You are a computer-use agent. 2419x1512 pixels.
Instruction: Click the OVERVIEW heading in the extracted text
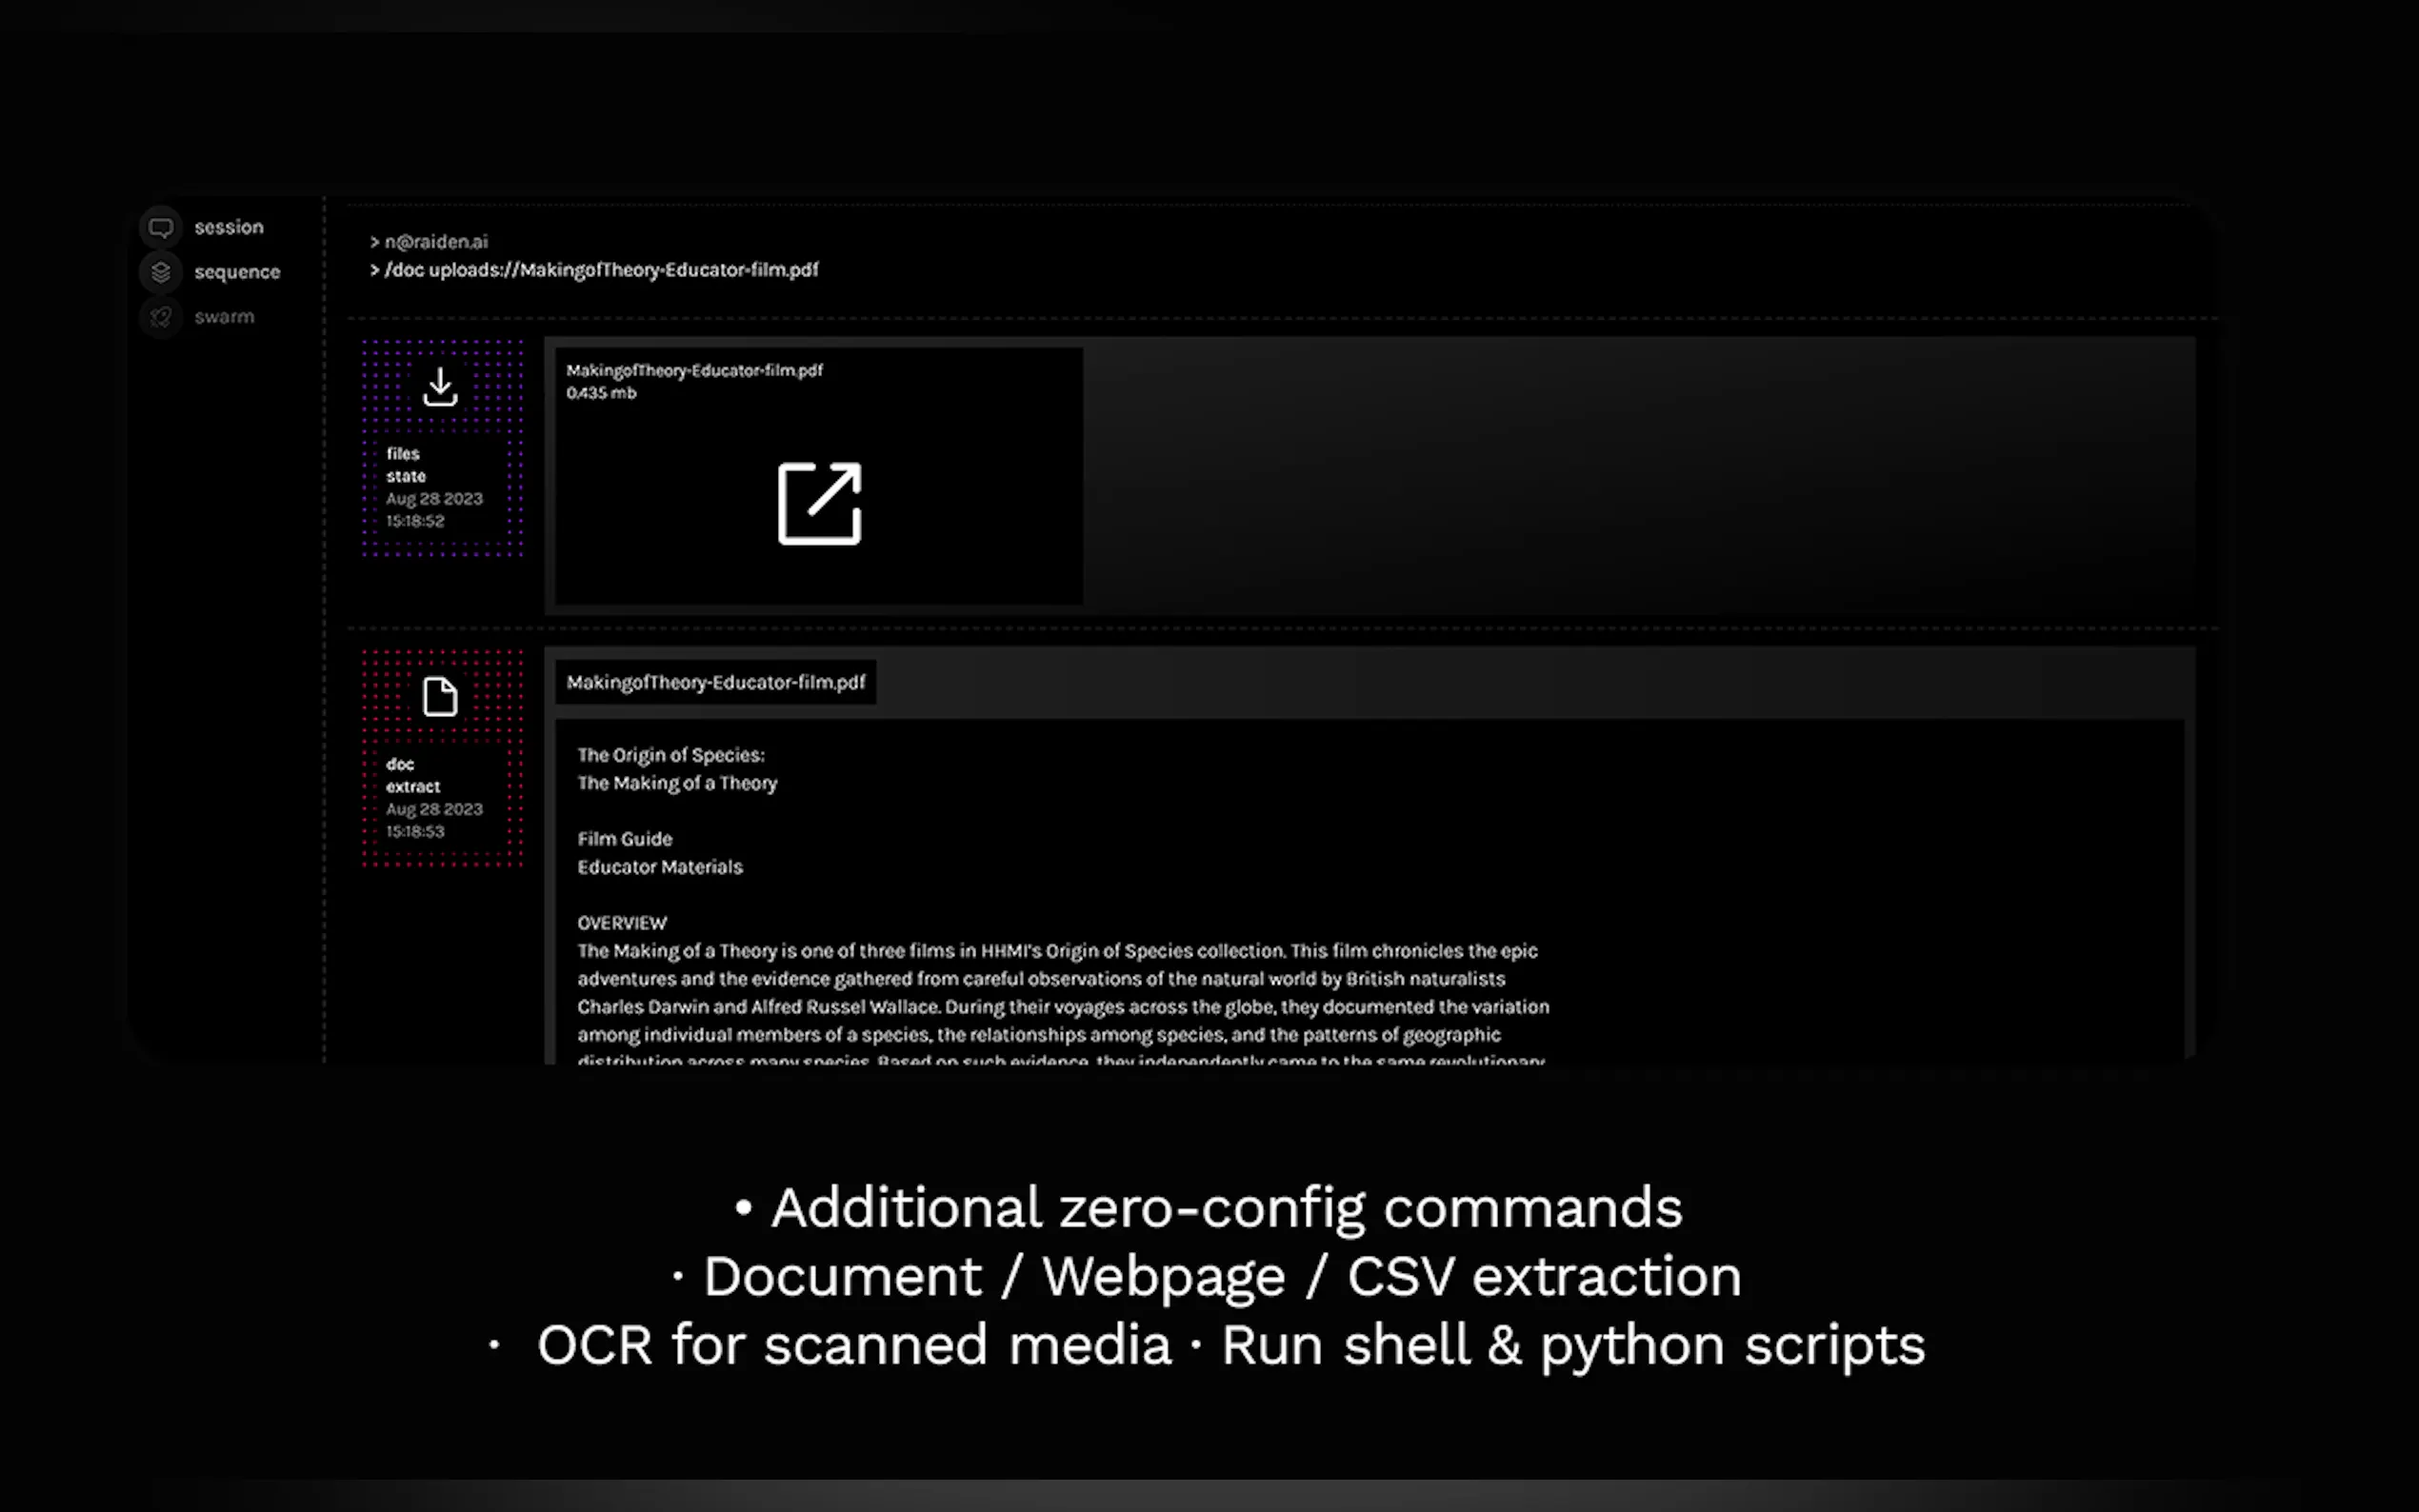pos(621,923)
